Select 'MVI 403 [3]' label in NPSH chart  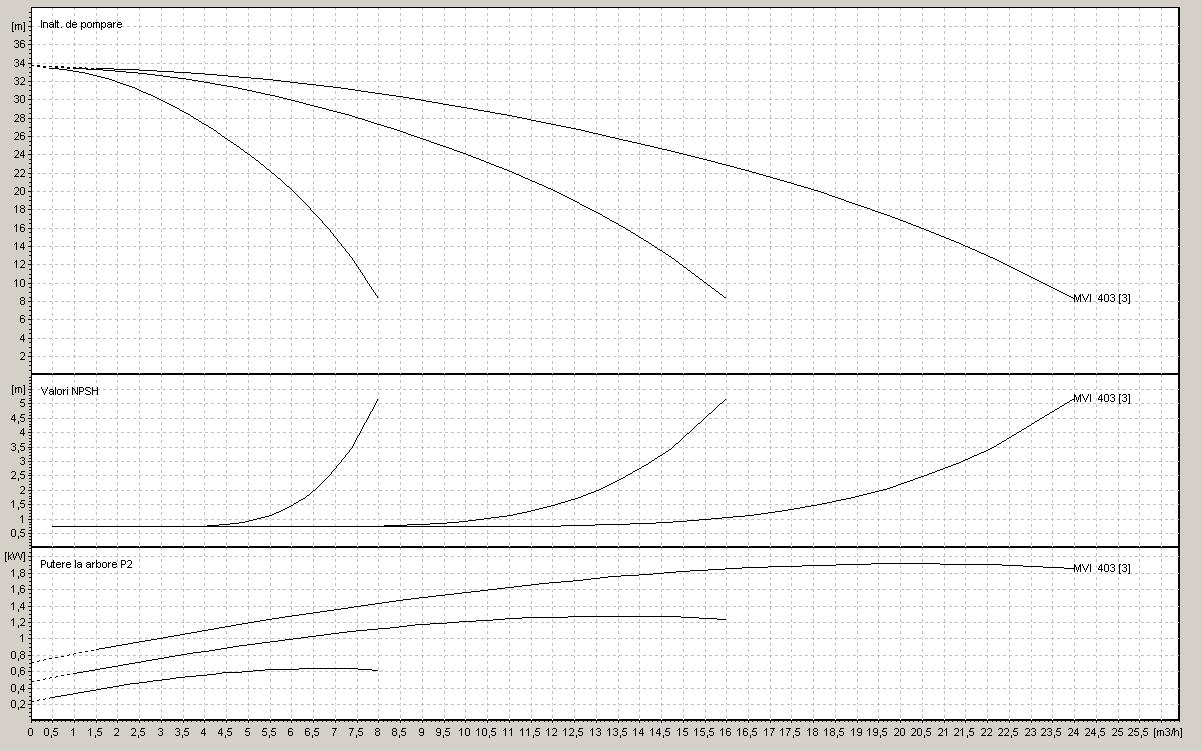click(x=1101, y=398)
